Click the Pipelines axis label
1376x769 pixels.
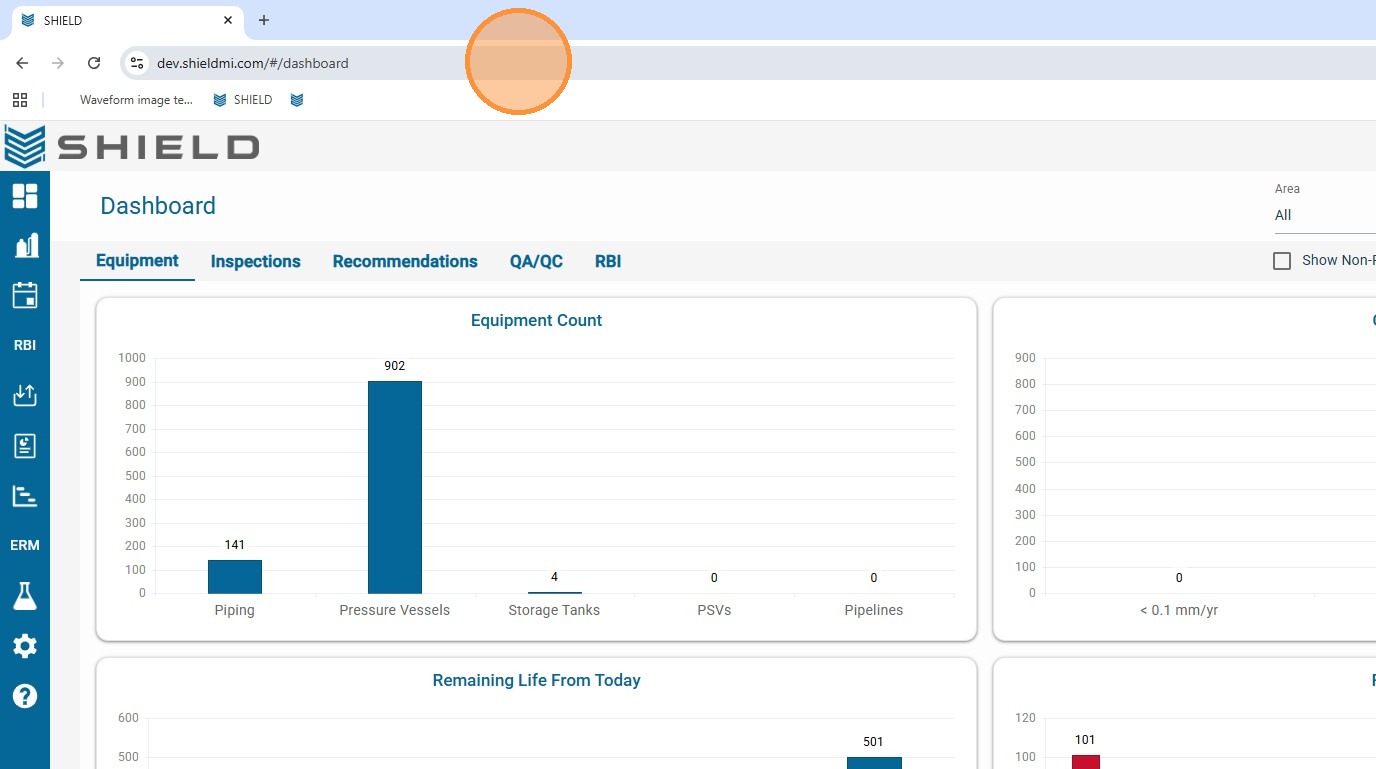pyautogui.click(x=874, y=610)
